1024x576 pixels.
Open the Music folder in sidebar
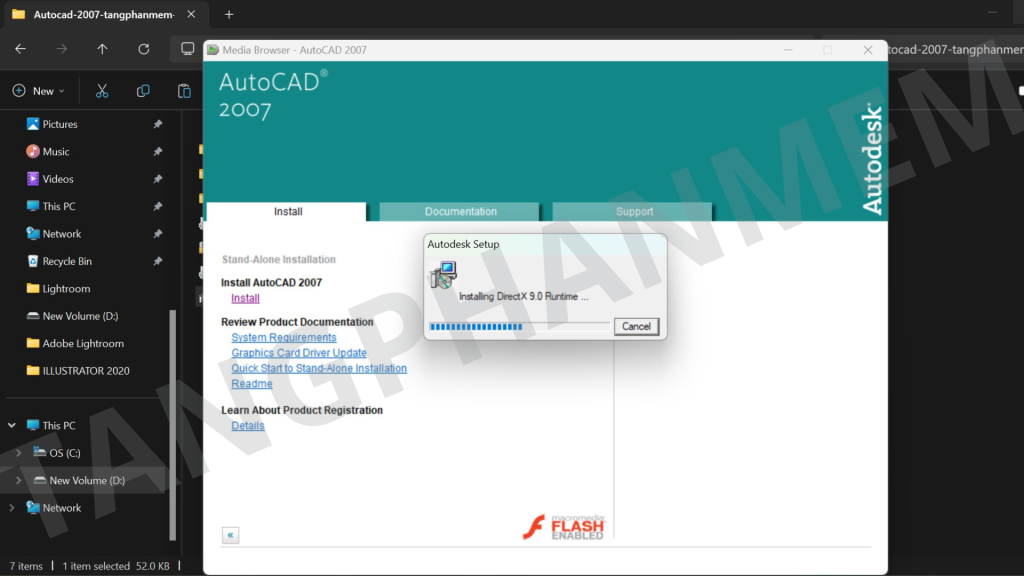[x=56, y=152]
